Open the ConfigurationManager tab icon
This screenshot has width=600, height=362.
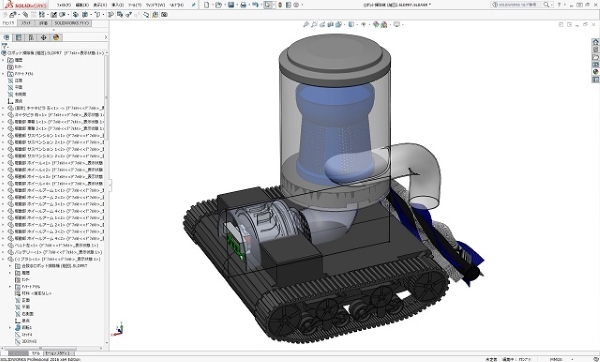(31, 38)
